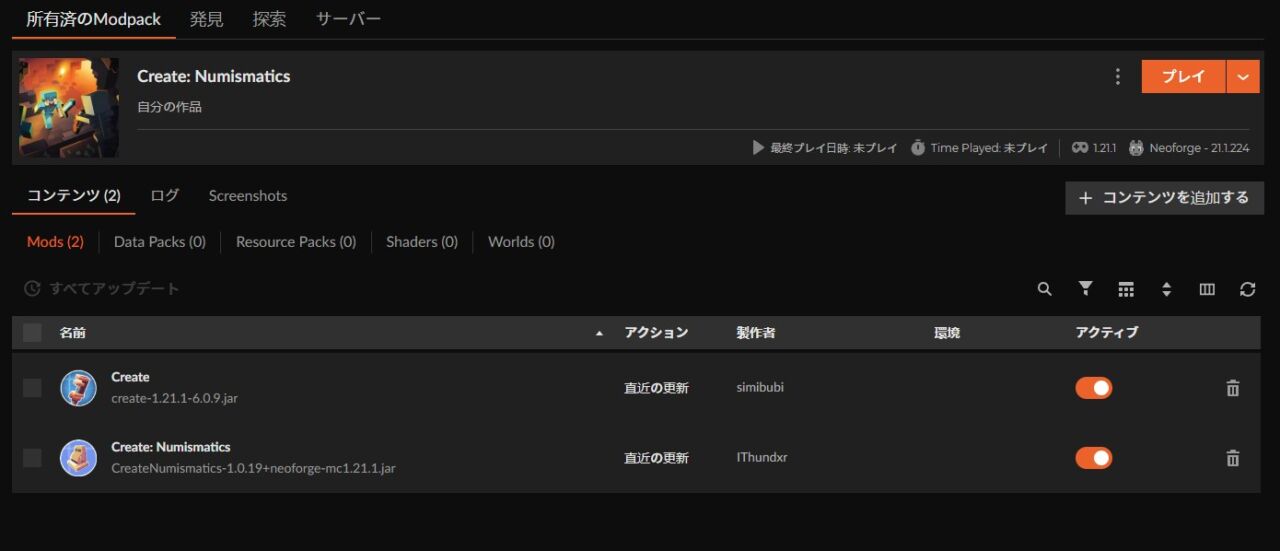The image size is (1280, 551).
Task: Click the 製作者 column header
Action: click(756, 333)
